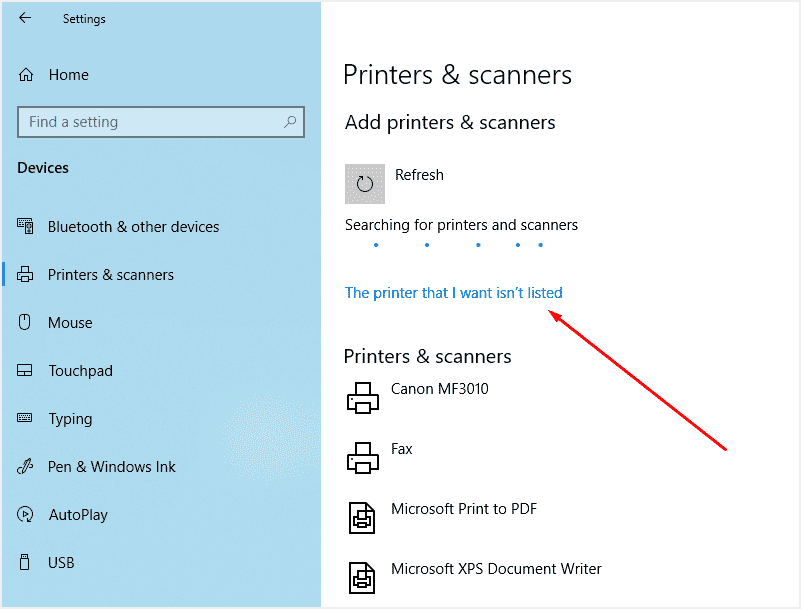
Task: Click the AutoPlay sidebar icon
Action: click(25, 514)
